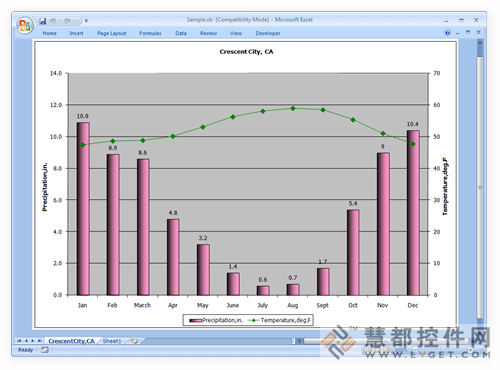Select the Precipitation legend entry
500x370 pixels.
pyautogui.click(x=216, y=320)
